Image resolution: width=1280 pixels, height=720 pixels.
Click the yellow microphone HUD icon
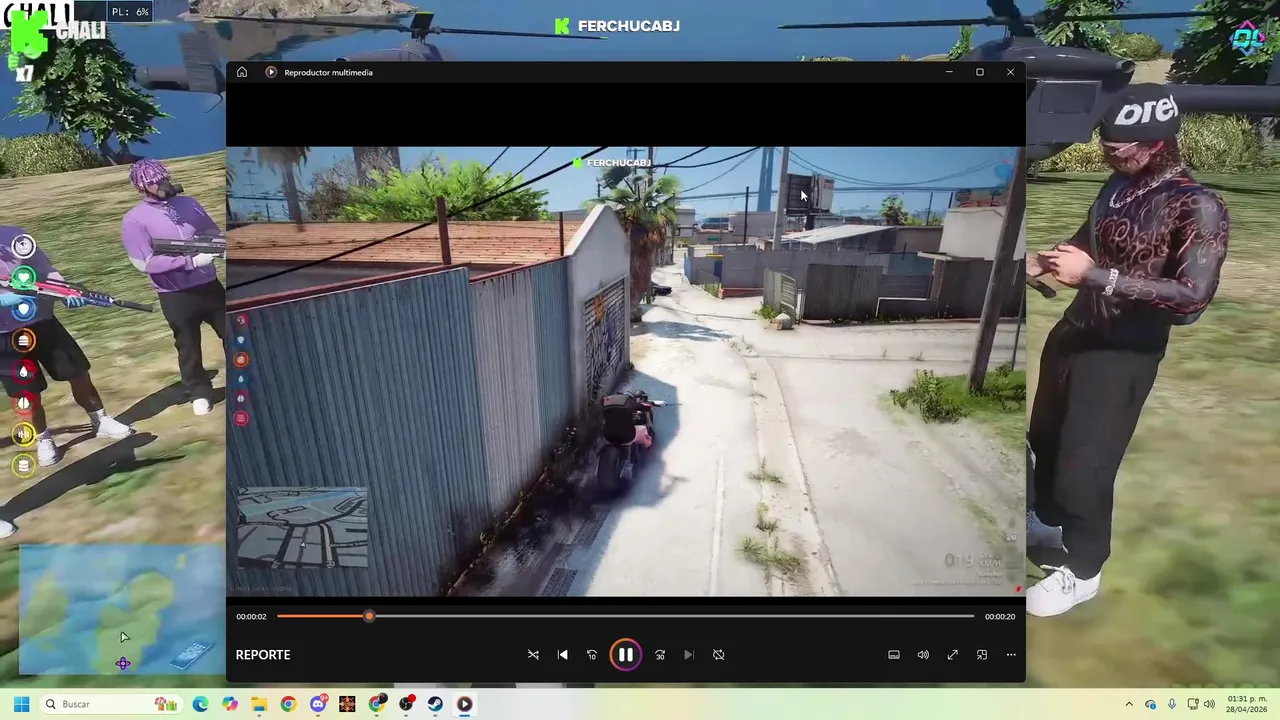coord(24,434)
